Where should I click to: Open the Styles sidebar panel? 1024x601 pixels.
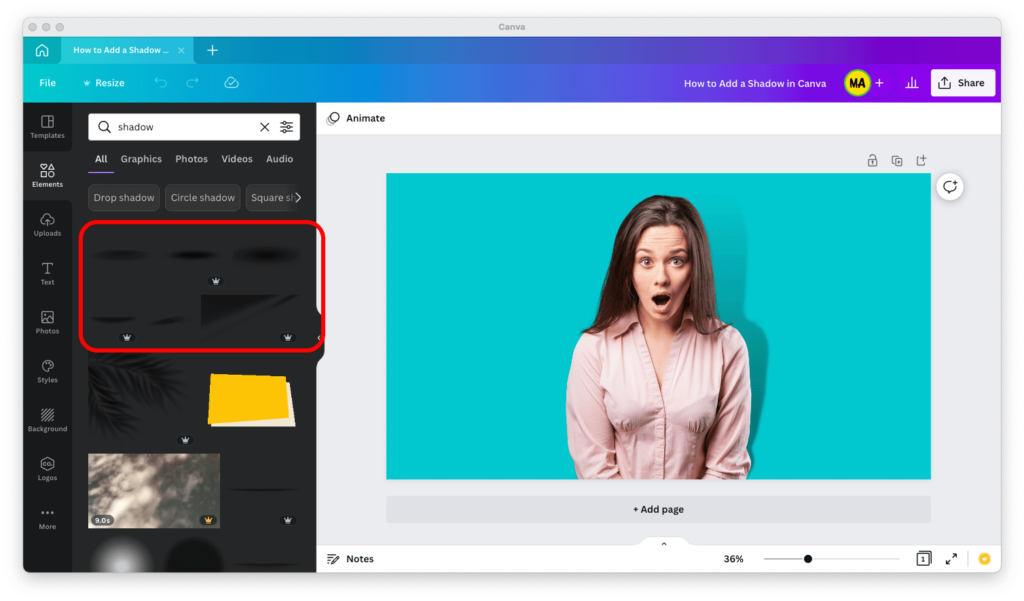(47, 371)
